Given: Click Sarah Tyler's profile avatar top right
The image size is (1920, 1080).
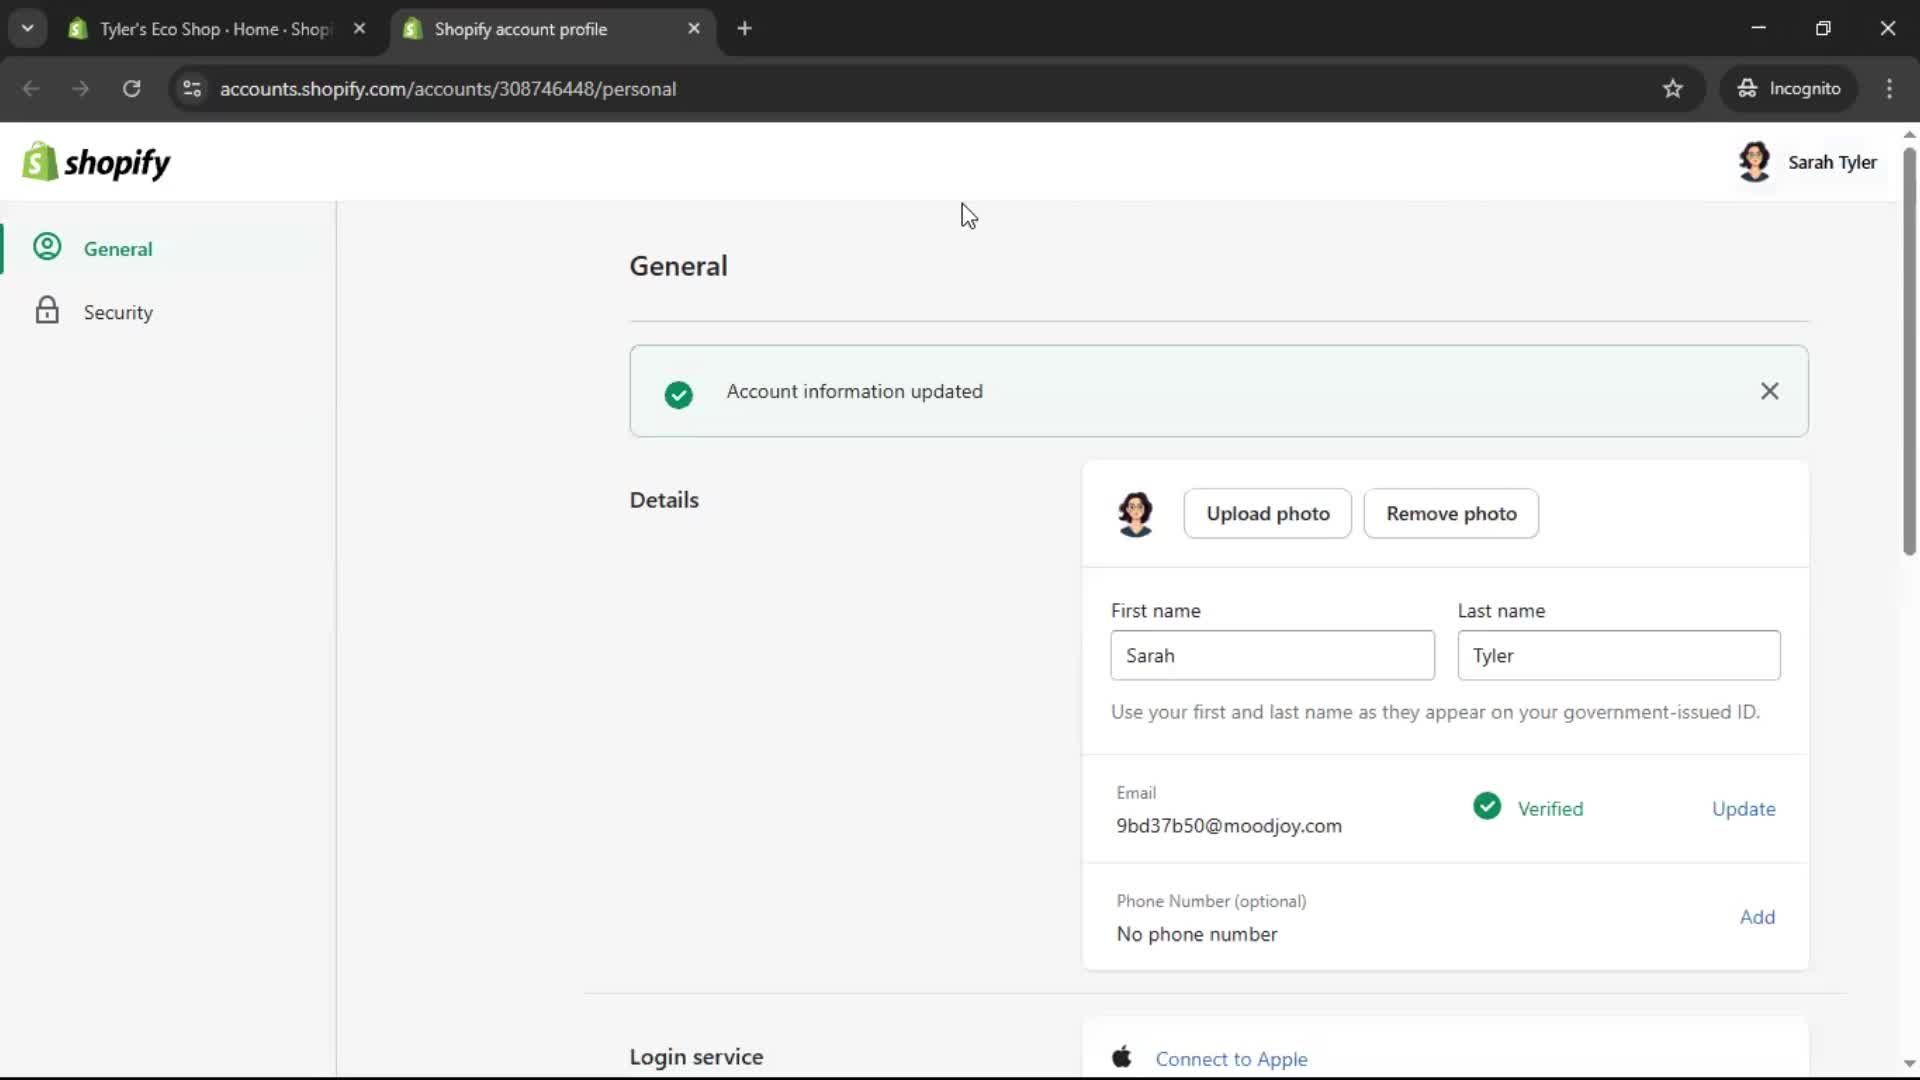Looking at the screenshot, I should (x=1757, y=161).
